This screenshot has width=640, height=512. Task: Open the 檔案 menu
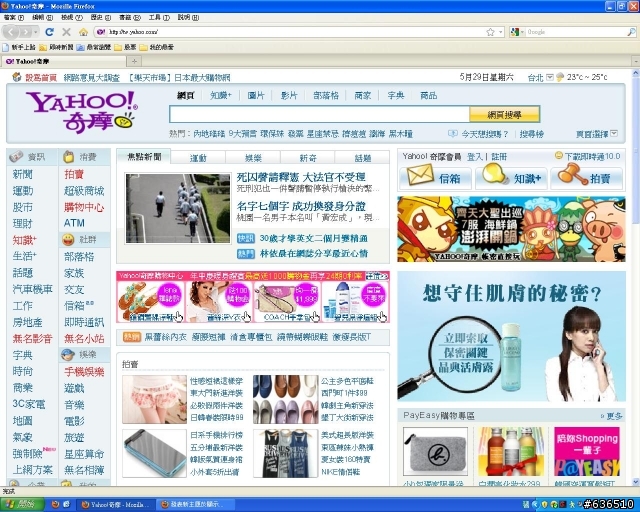(x=14, y=18)
